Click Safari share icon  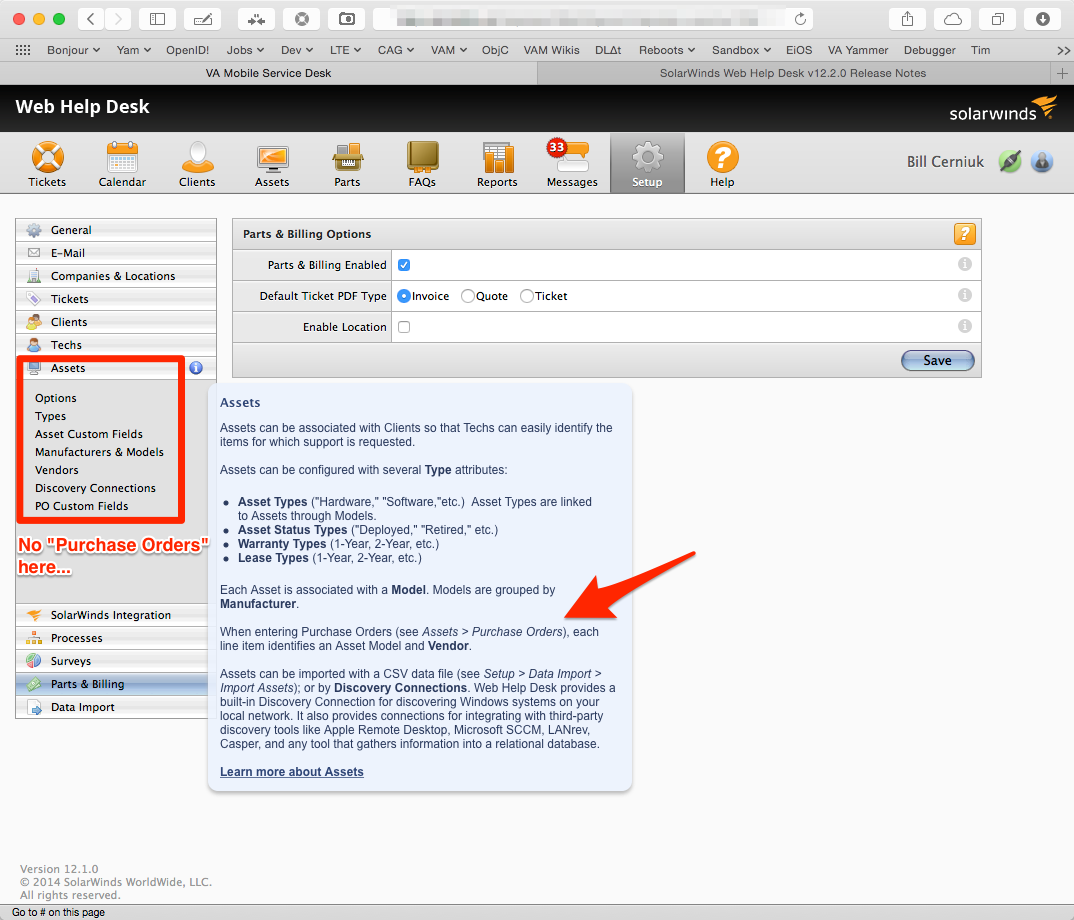908,19
